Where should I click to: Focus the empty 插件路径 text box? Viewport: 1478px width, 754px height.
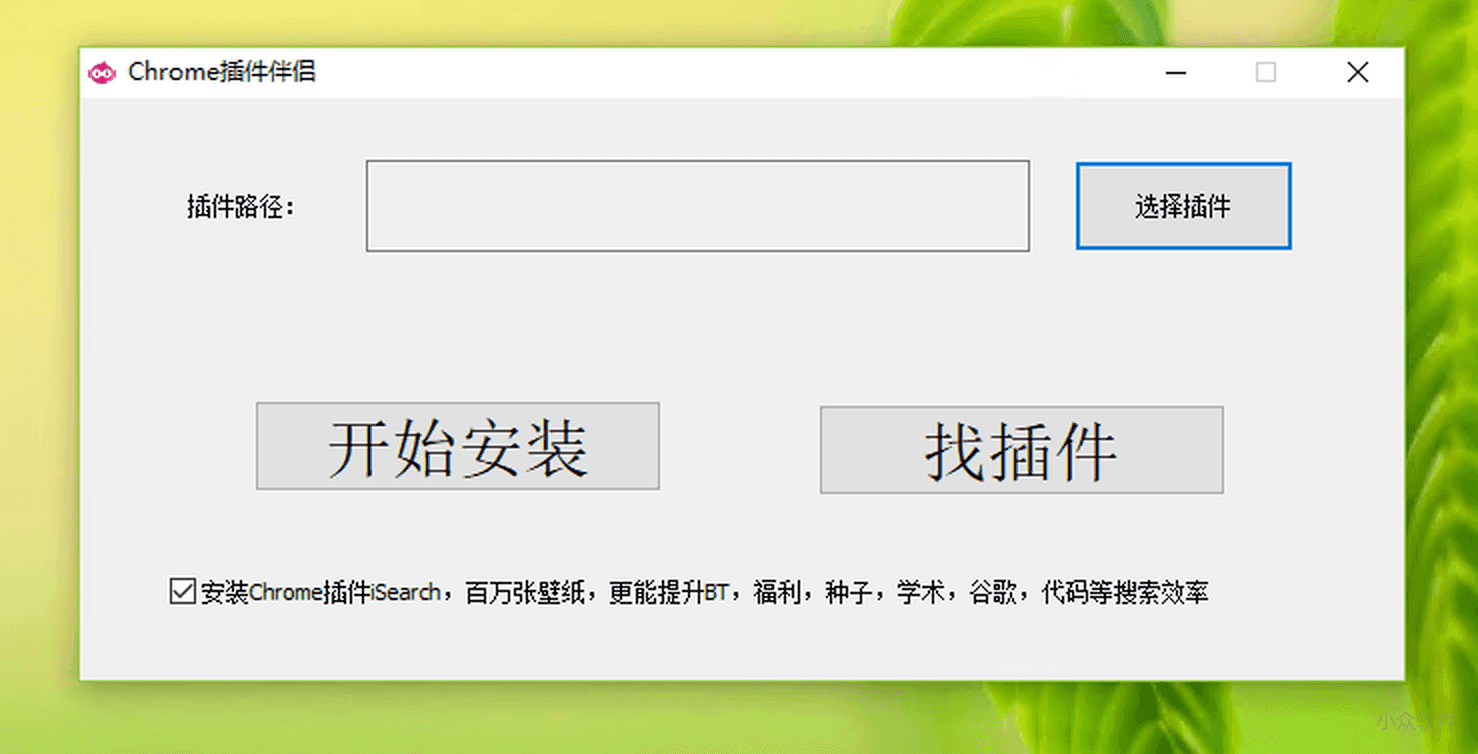pos(698,206)
